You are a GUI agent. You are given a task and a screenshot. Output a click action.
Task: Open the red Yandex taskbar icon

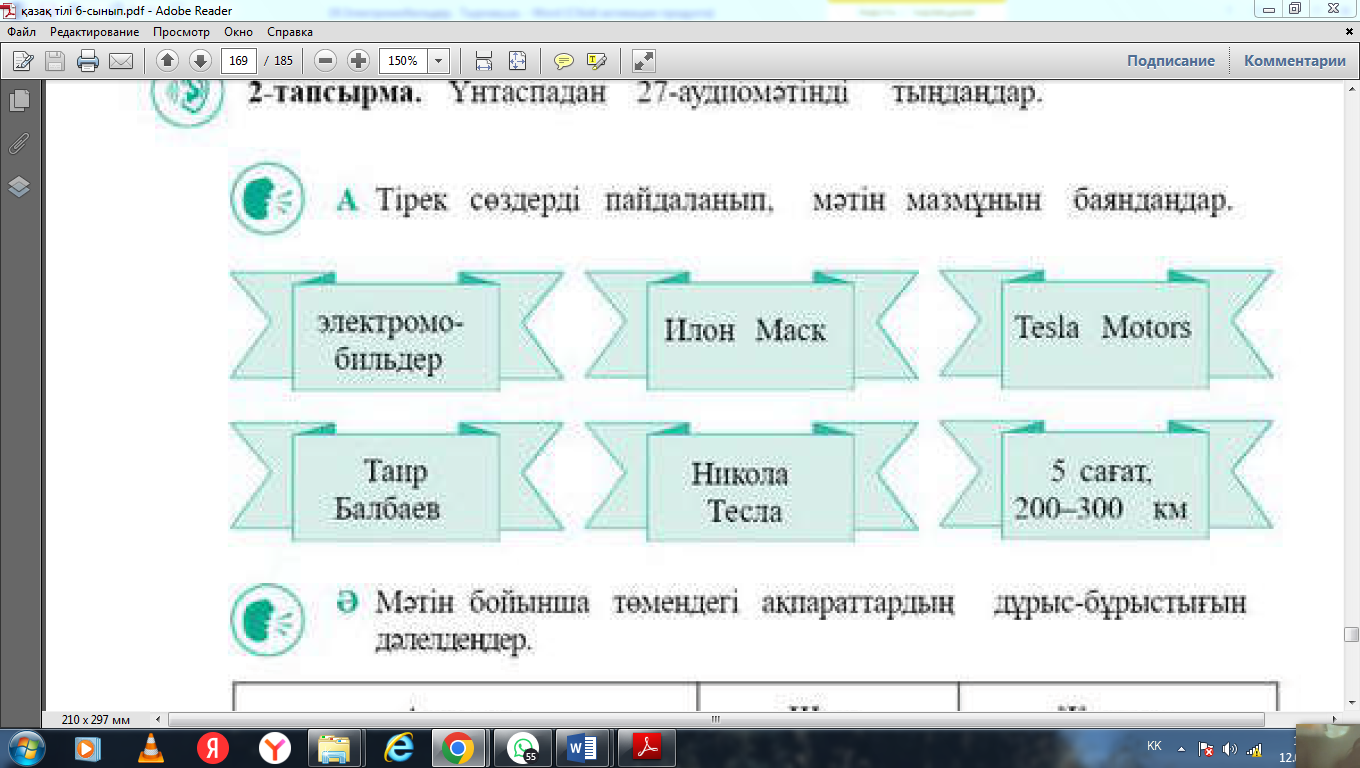(x=212, y=747)
